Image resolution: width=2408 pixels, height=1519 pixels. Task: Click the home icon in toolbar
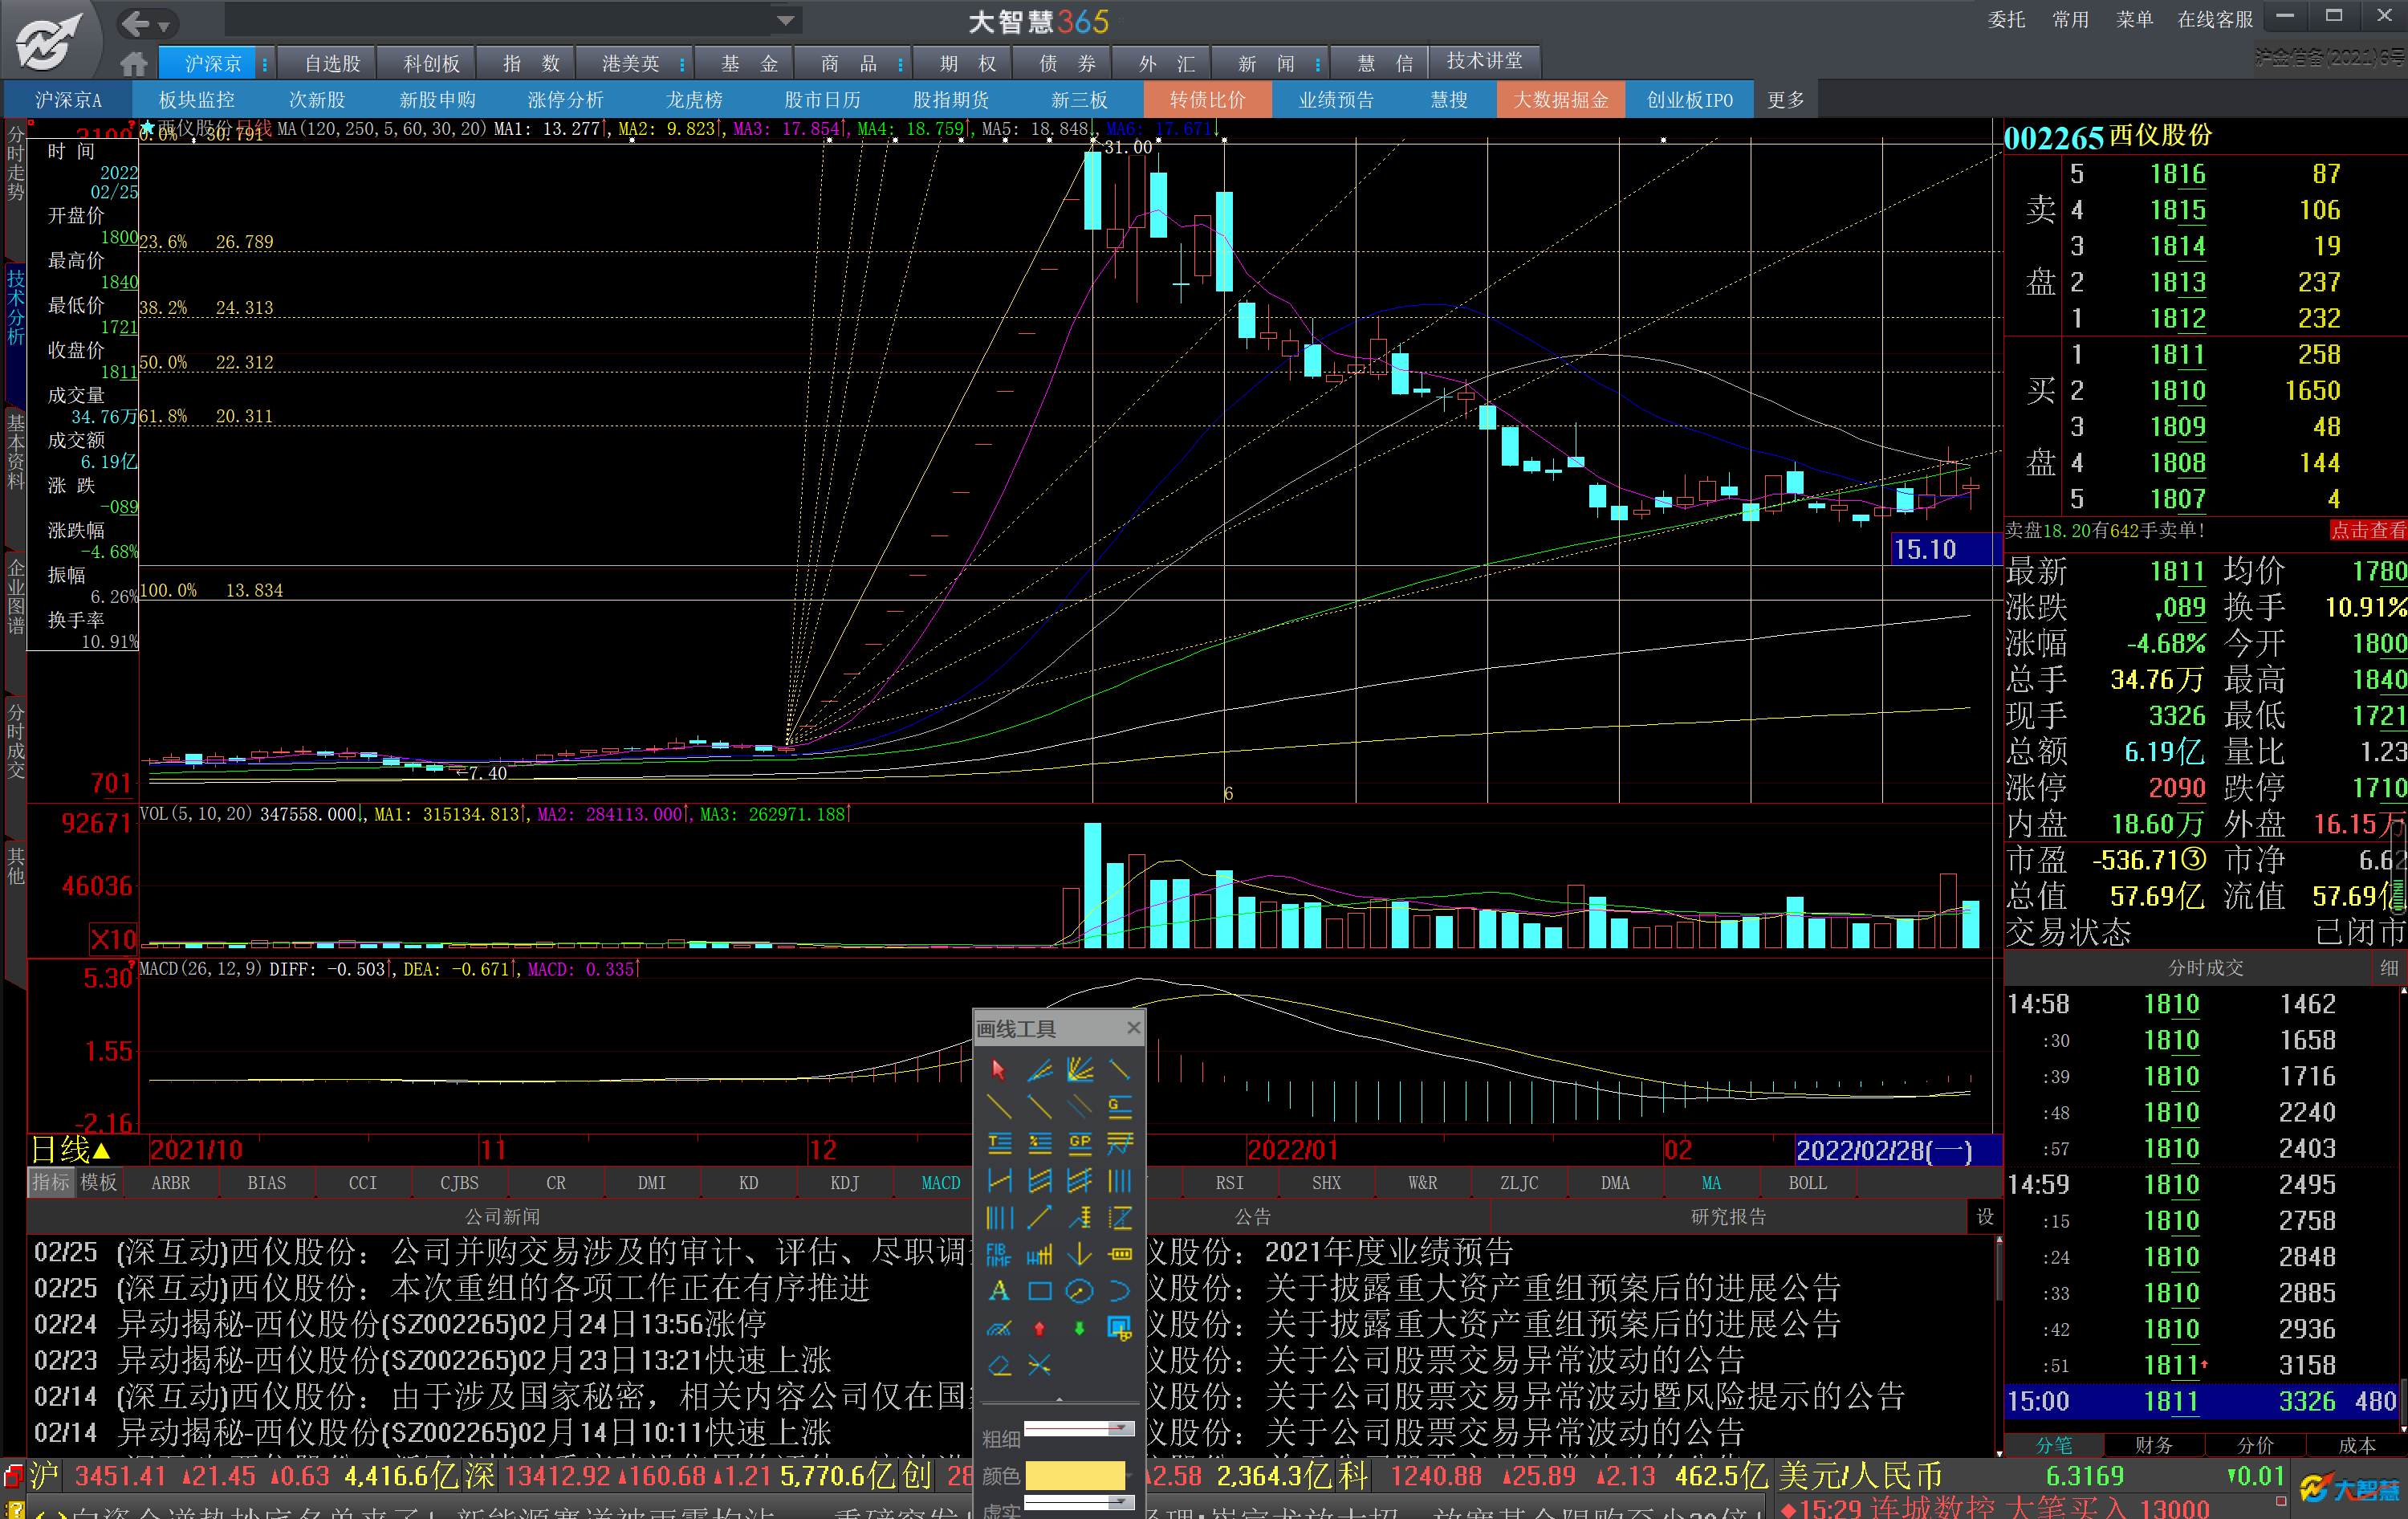(133, 64)
